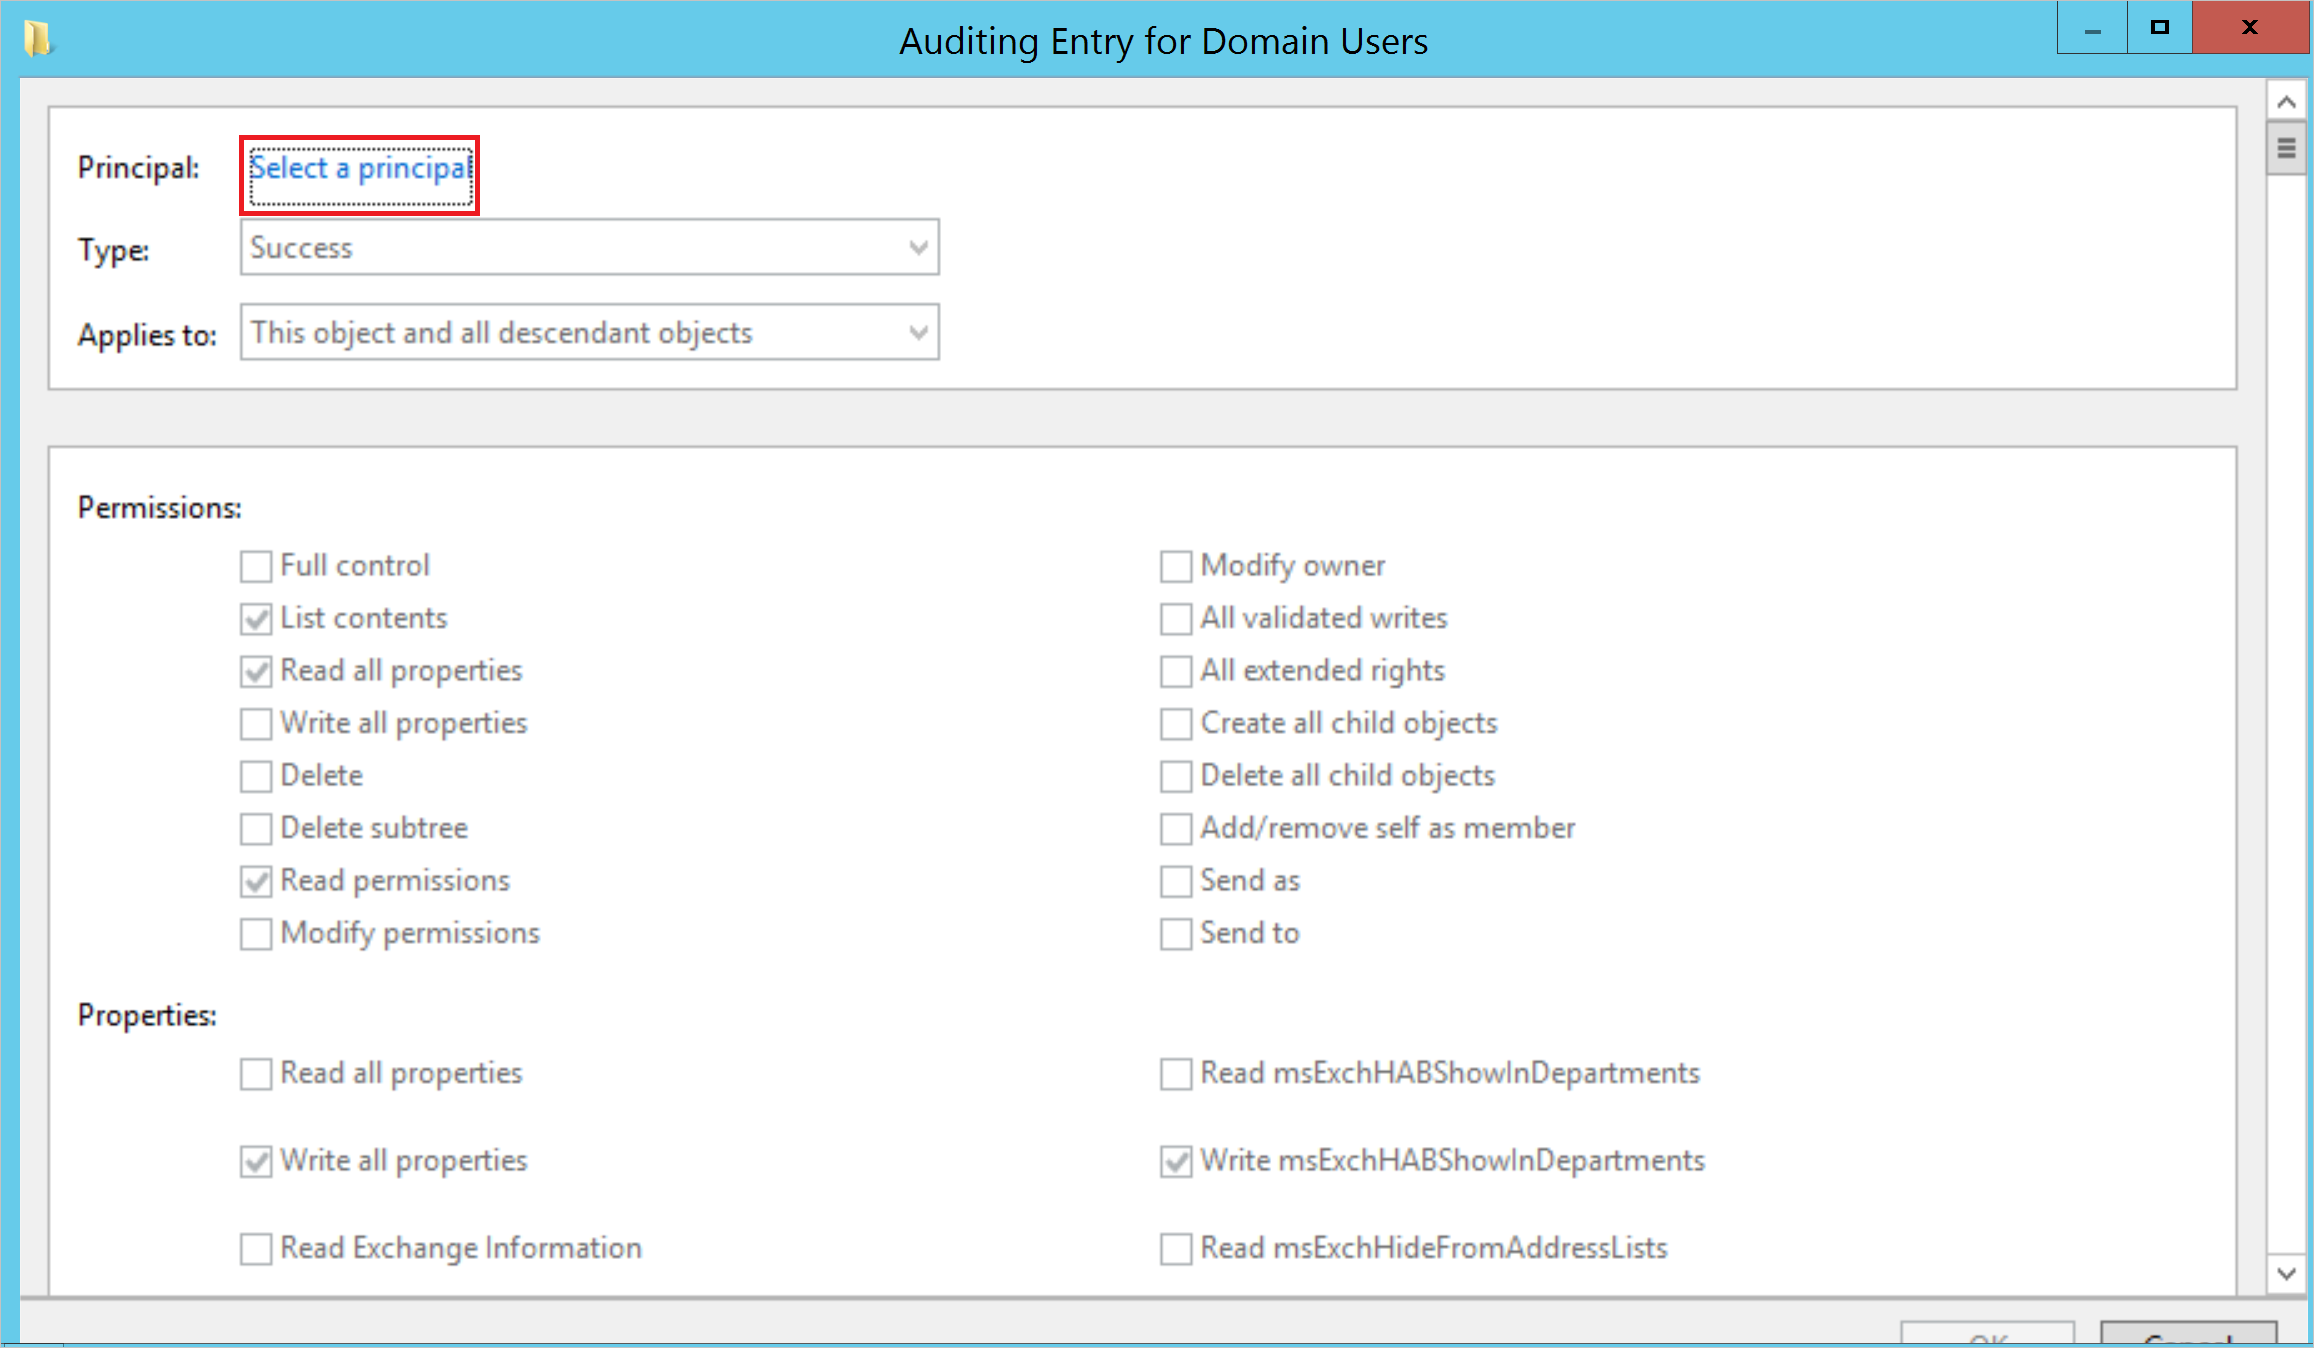Screen dimensions: 2314x1348
Task: Click the Delete subtree permission option
Action: [x=255, y=828]
